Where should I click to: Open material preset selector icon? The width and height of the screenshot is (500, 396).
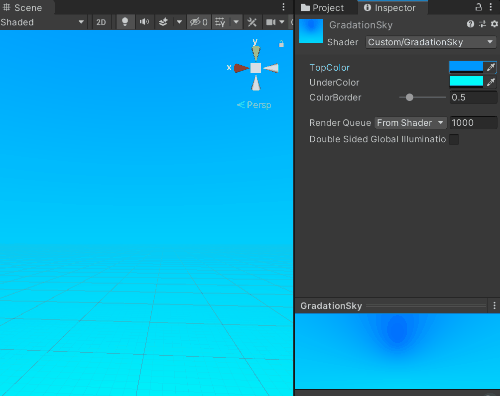[x=482, y=24]
